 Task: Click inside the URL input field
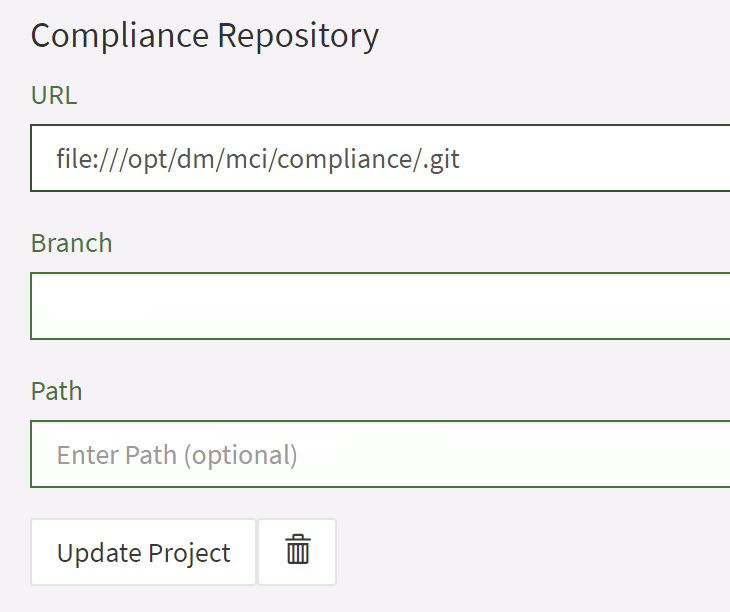[380, 158]
